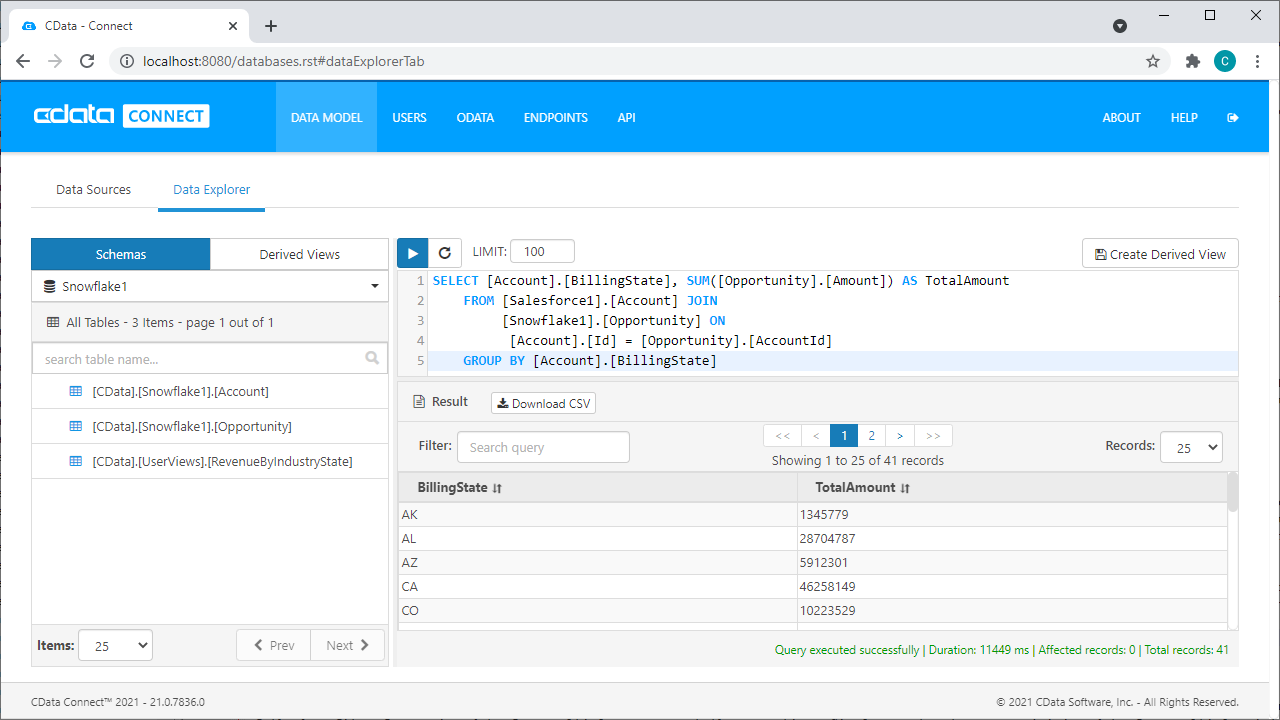Select the Snowflake1 Opportunity table
Viewport: 1280px width, 720px height.
tap(192, 426)
